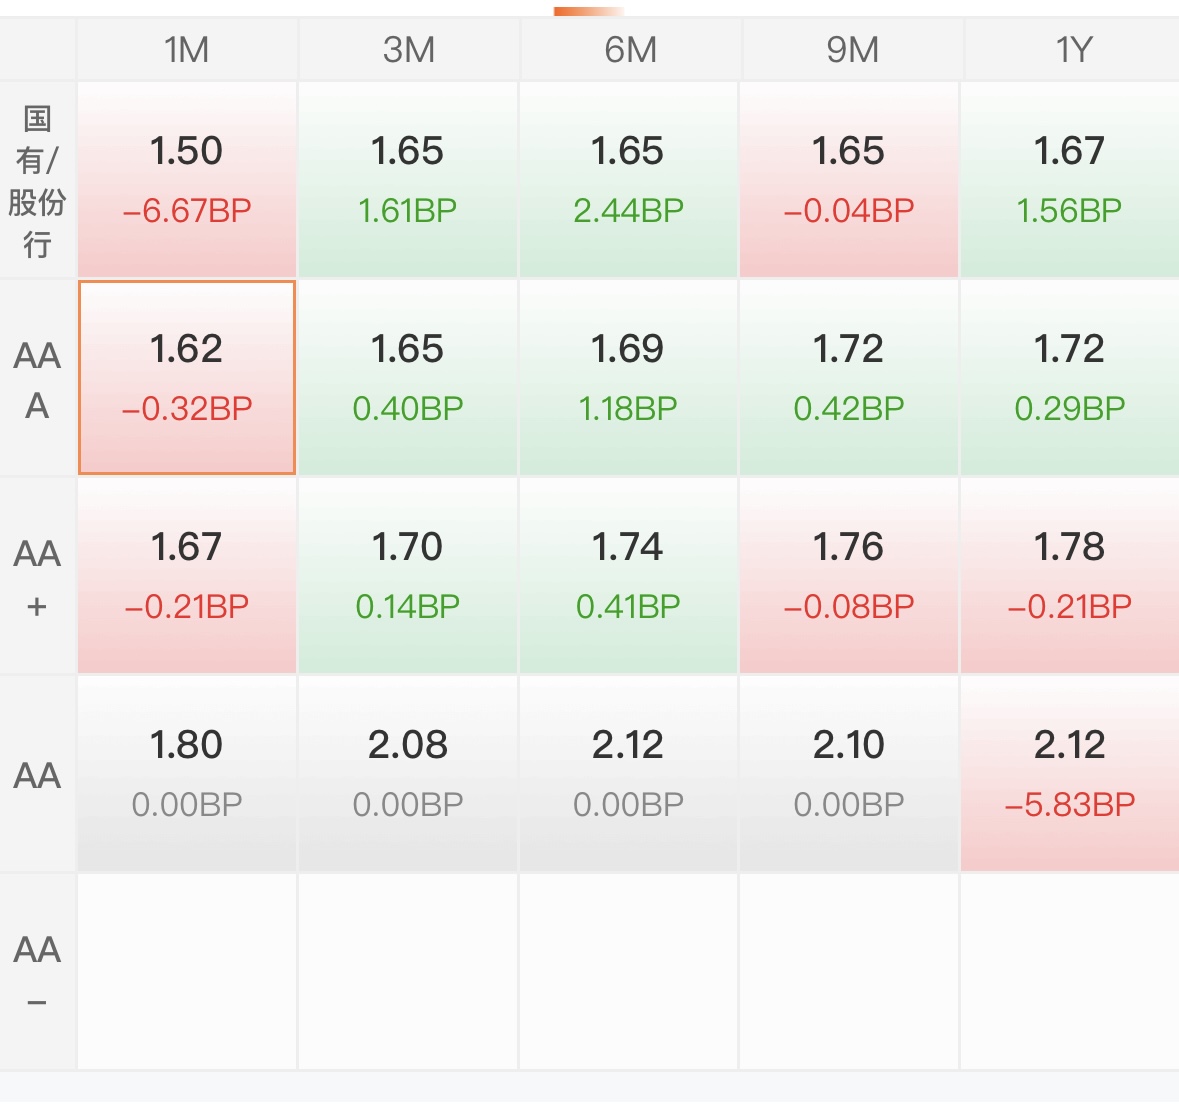Click the 国有/股份行 row label

pos(38,180)
